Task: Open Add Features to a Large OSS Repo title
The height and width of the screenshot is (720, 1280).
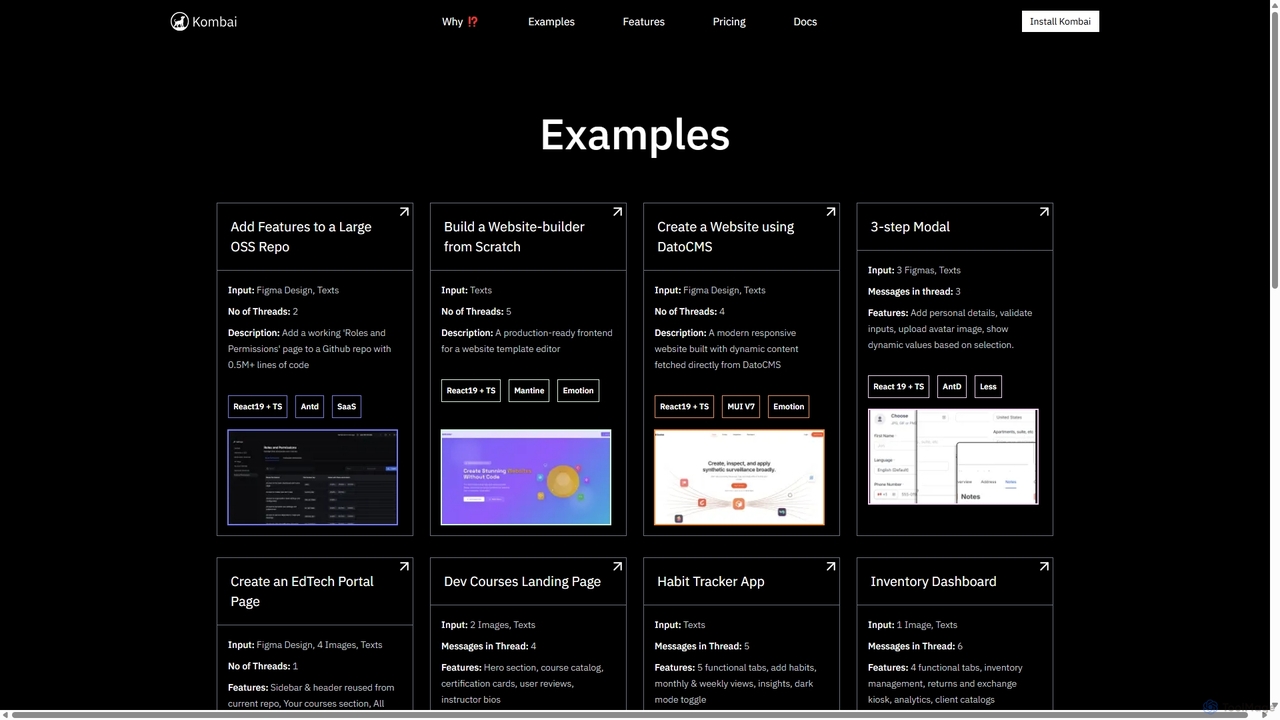Action: 301,237
